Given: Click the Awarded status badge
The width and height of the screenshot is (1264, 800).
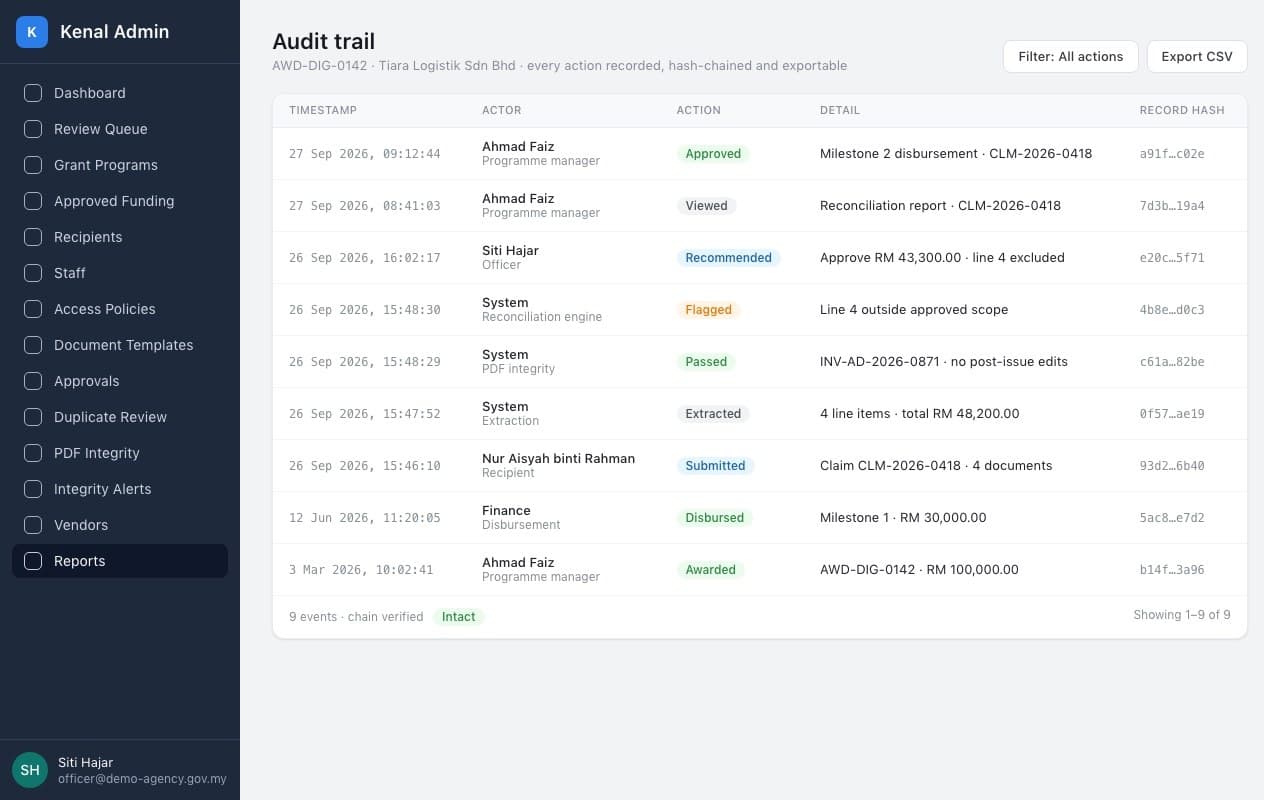Looking at the screenshot, I should click(710, 570).
